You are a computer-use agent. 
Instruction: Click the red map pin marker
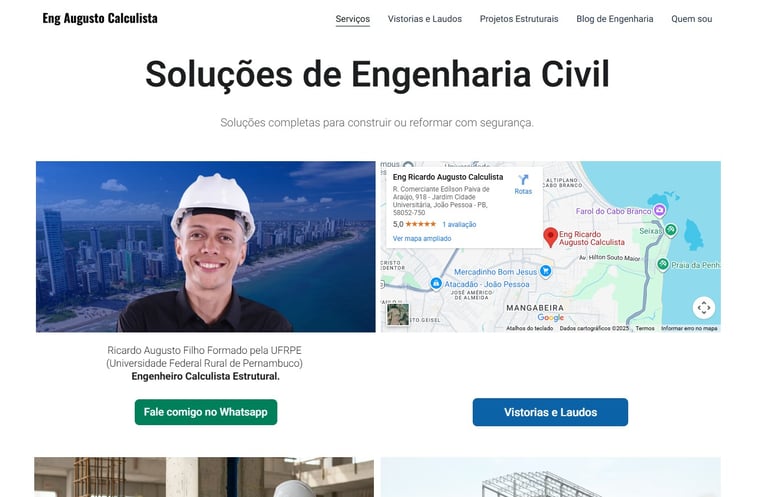(x=551, y=237)
